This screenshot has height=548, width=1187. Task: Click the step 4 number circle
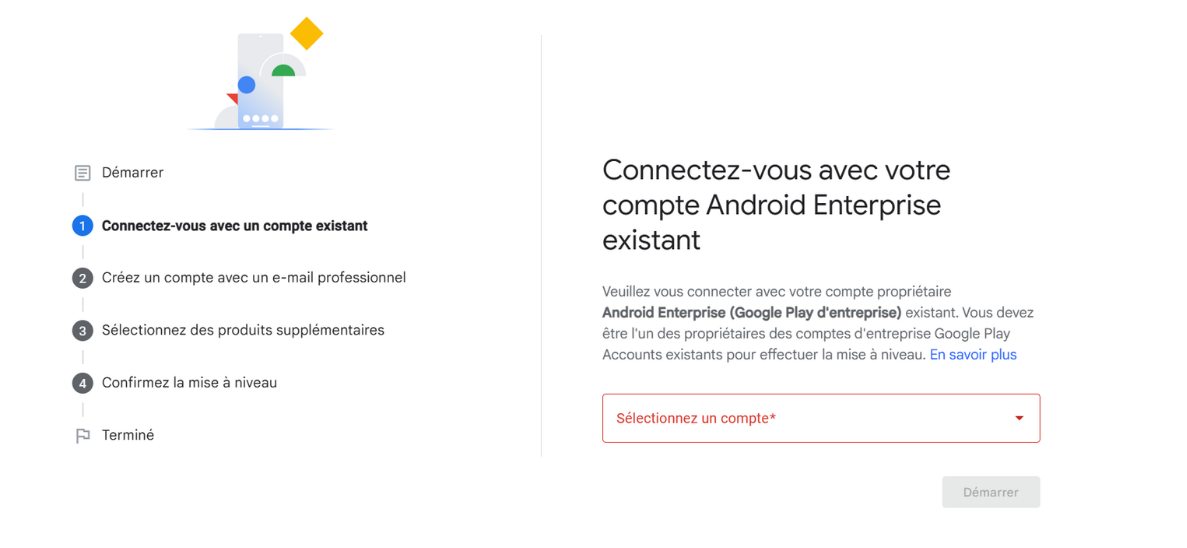[82, 383]
